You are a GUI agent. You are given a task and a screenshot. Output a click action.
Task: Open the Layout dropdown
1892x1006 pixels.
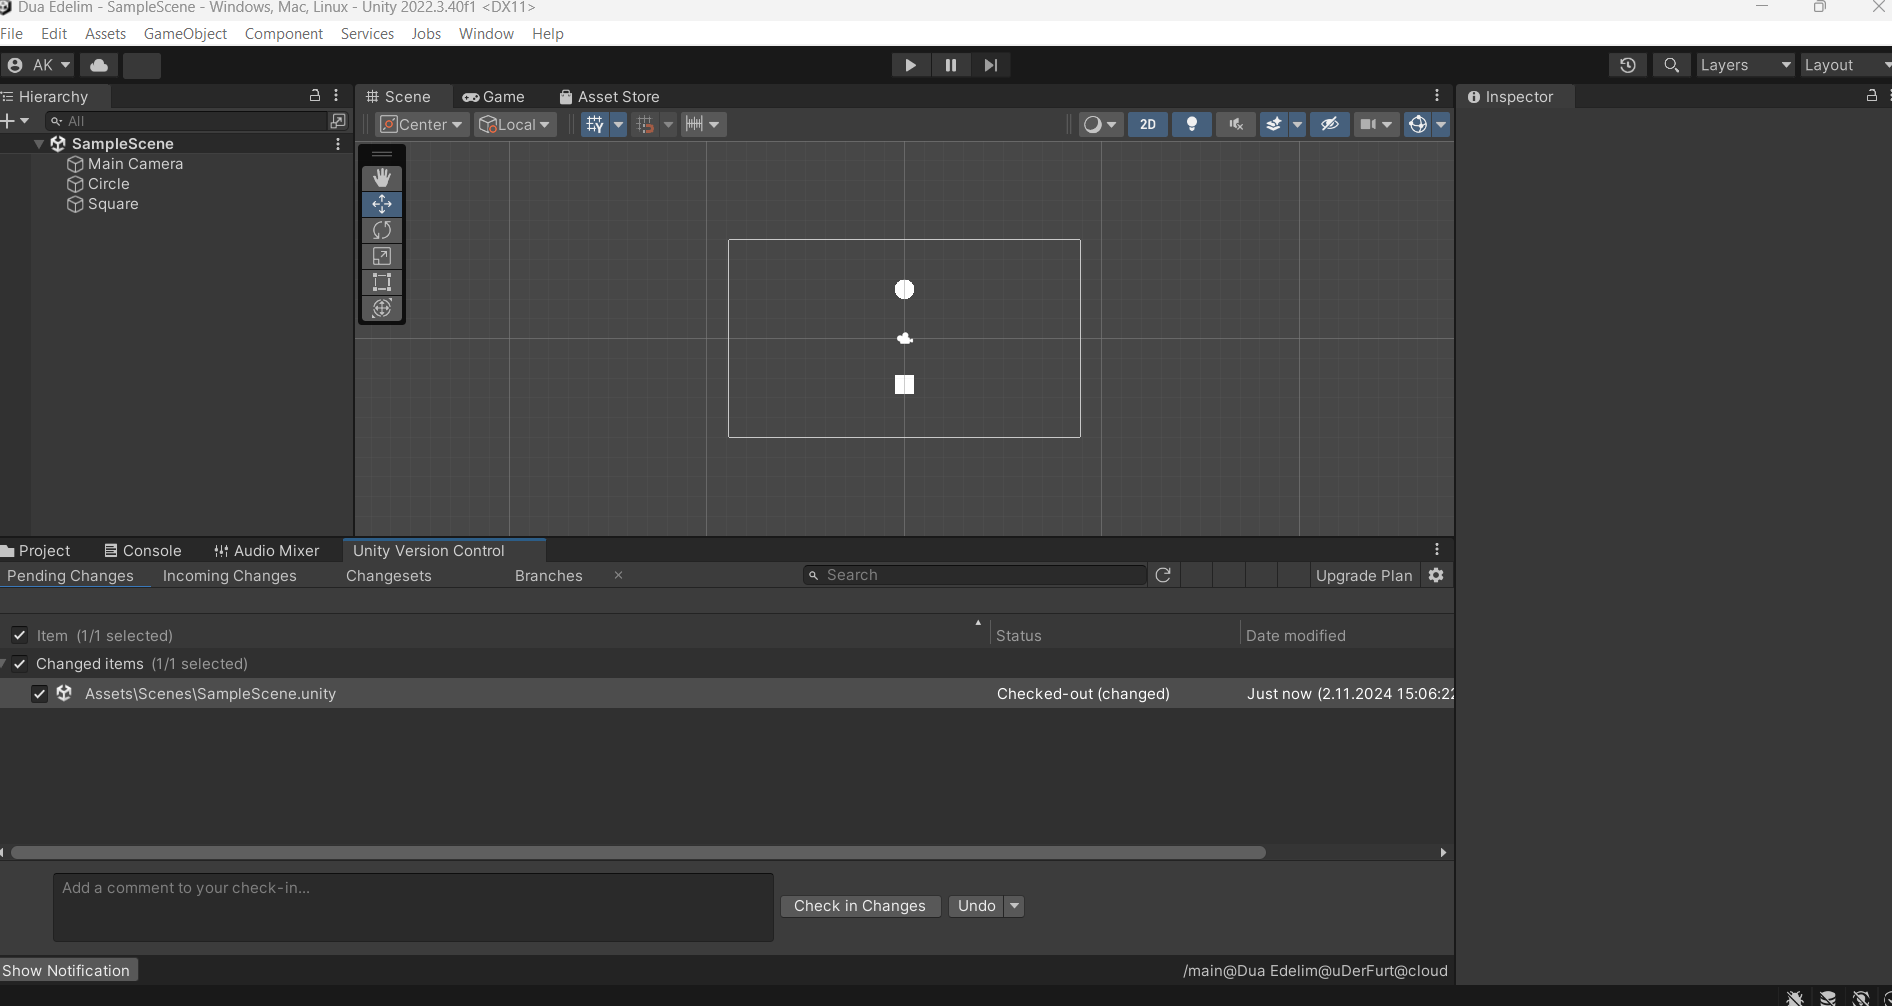pyautogui.click(x=1846, y=65)
